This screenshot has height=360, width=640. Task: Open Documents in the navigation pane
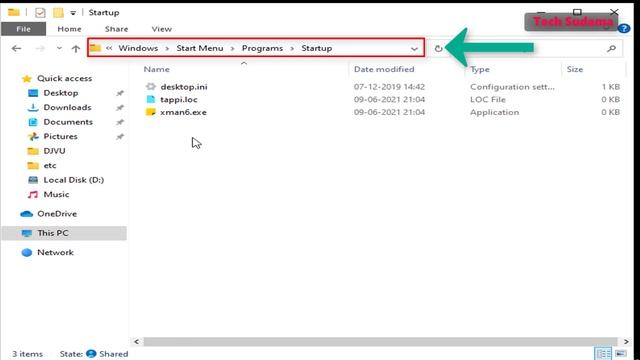[68, 122]
